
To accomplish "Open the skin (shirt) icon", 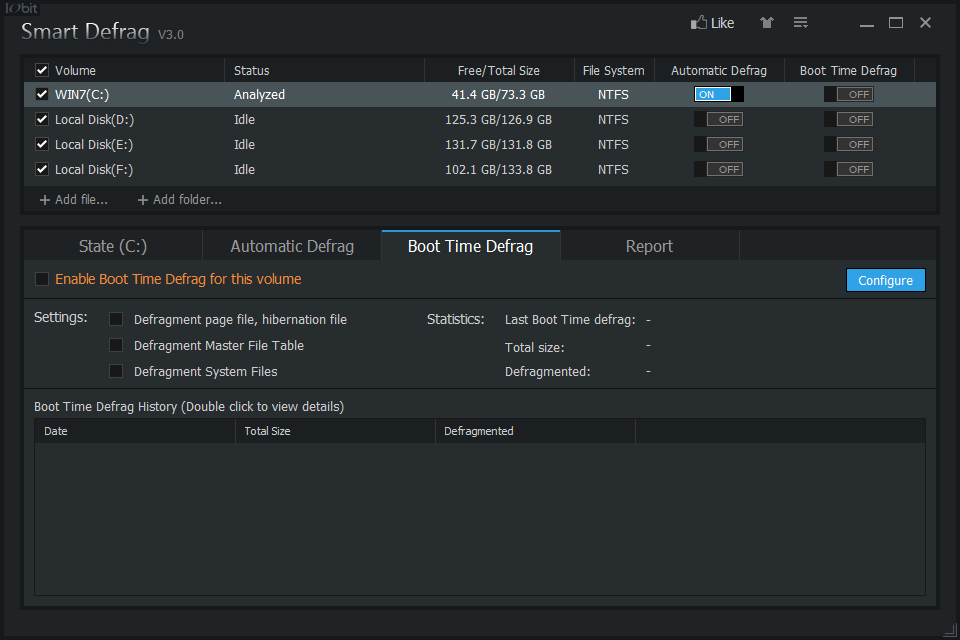I will (767, 23).
